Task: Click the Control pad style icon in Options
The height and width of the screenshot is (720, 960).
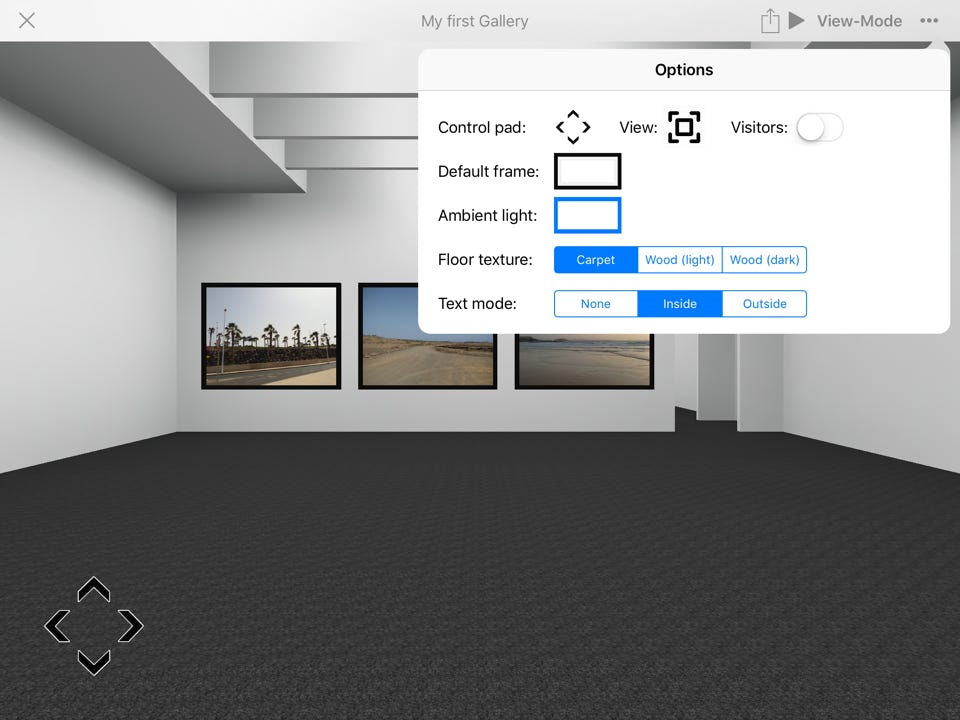Action: 573,127
